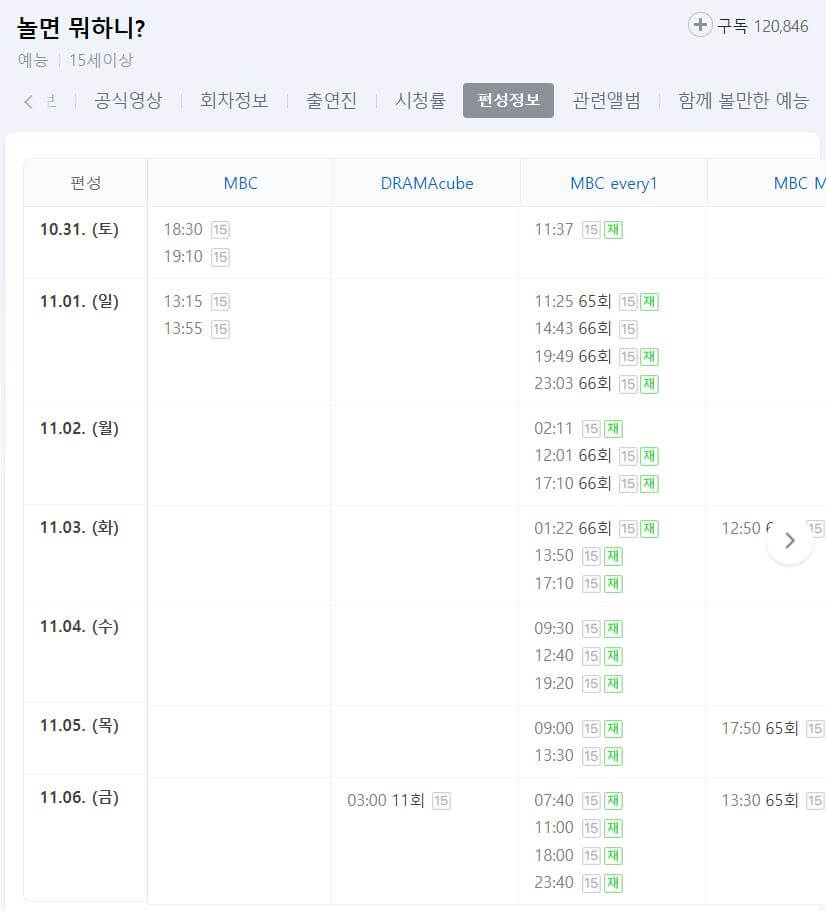Click the 15 age badge beside 18:30

(x=220, y=230)
